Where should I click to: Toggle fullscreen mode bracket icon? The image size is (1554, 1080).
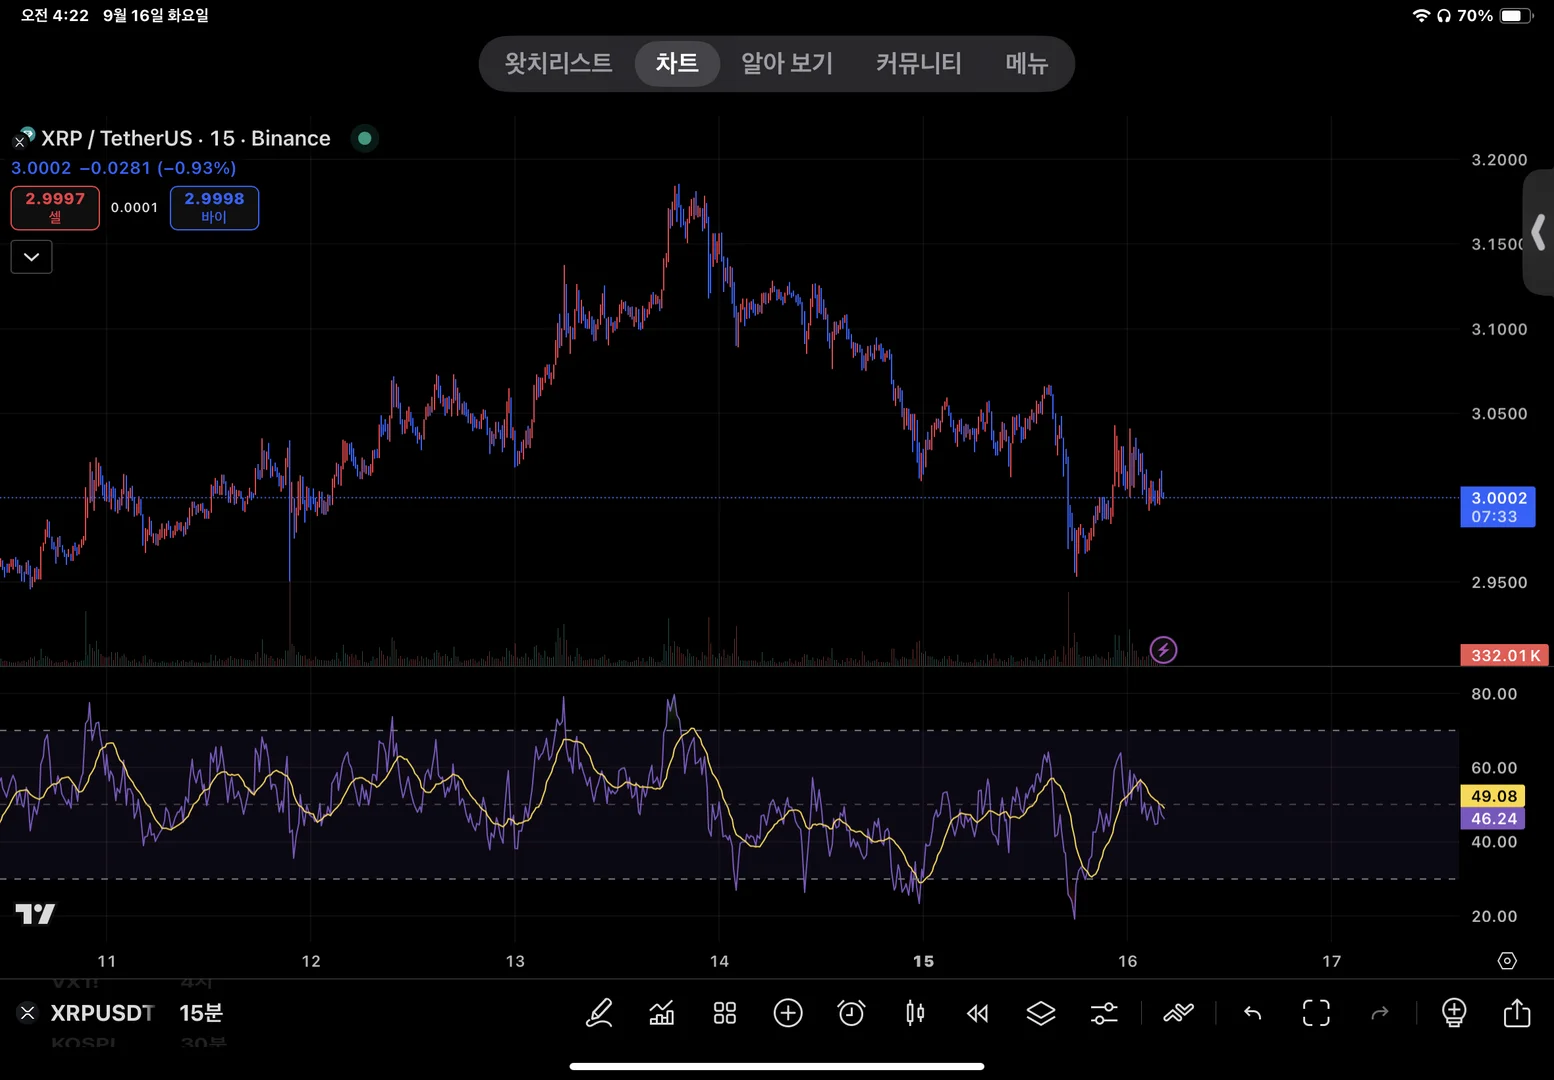[1316, 1013]
